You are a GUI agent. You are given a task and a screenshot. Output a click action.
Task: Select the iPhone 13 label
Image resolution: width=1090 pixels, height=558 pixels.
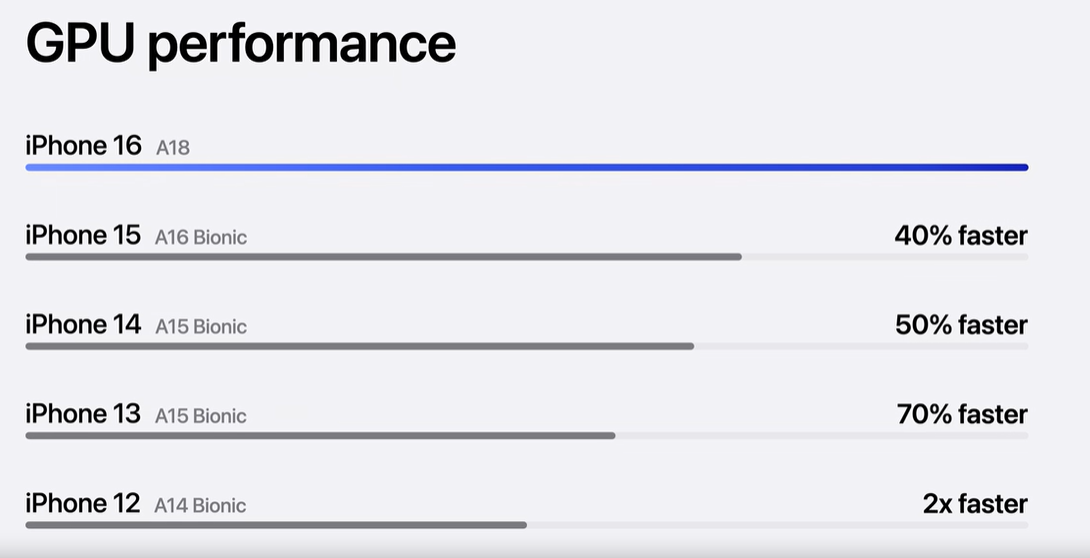tap(83, 413)
